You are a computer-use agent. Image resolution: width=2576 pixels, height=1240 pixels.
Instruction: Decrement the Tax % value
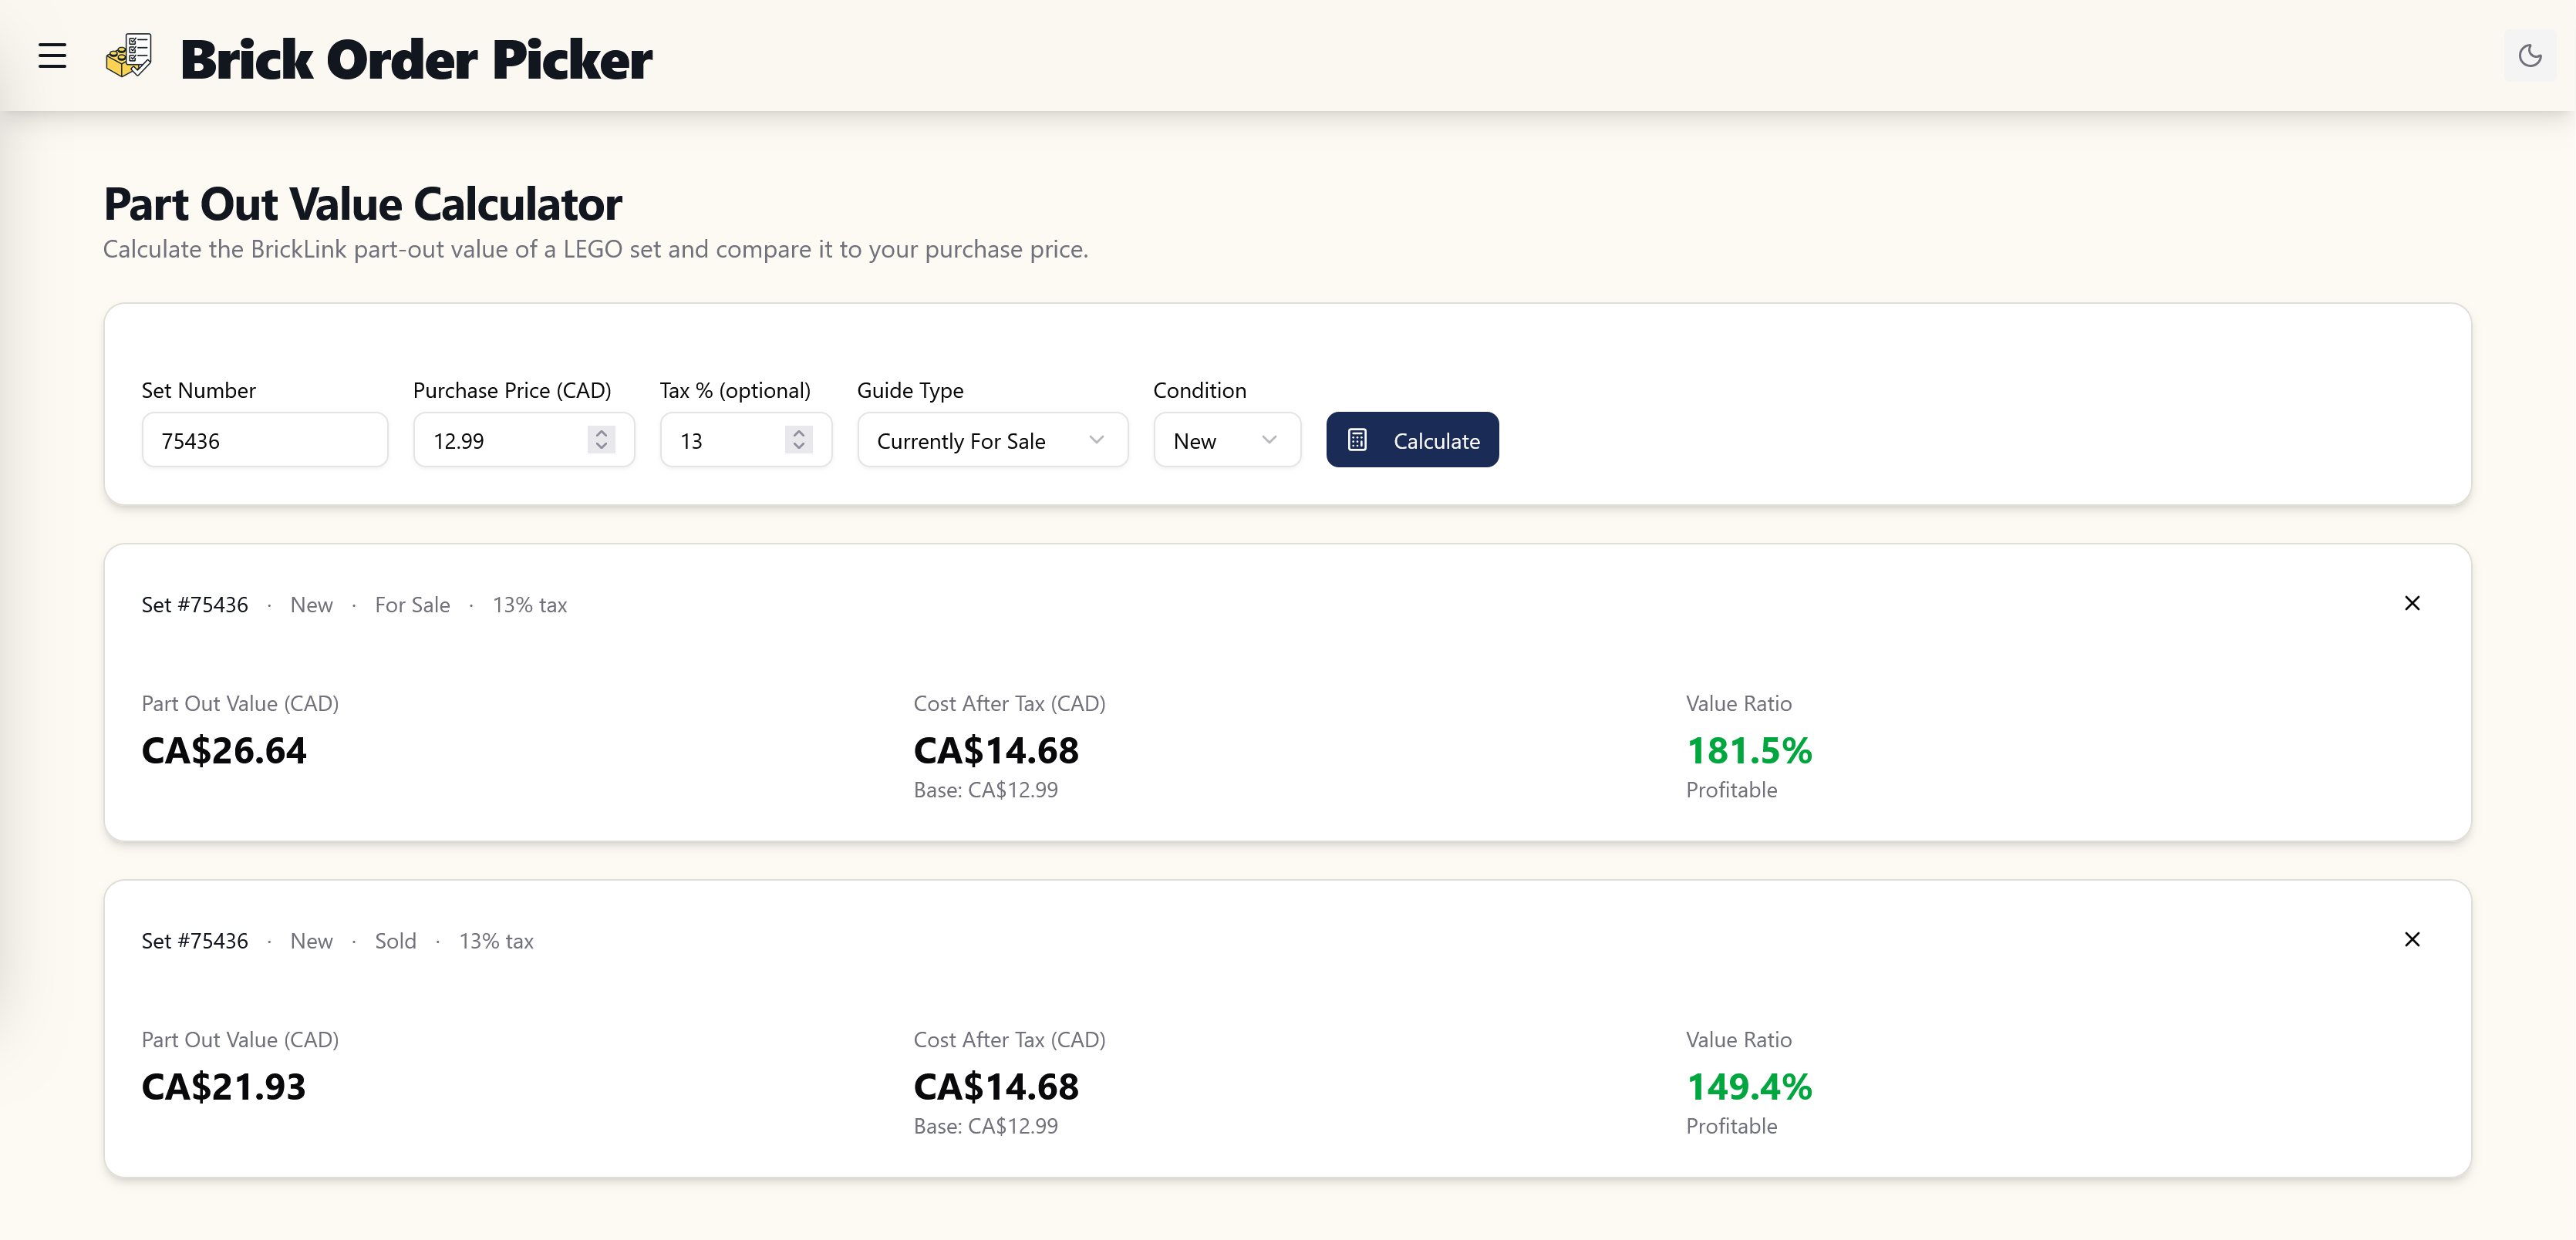click(798, 446)
